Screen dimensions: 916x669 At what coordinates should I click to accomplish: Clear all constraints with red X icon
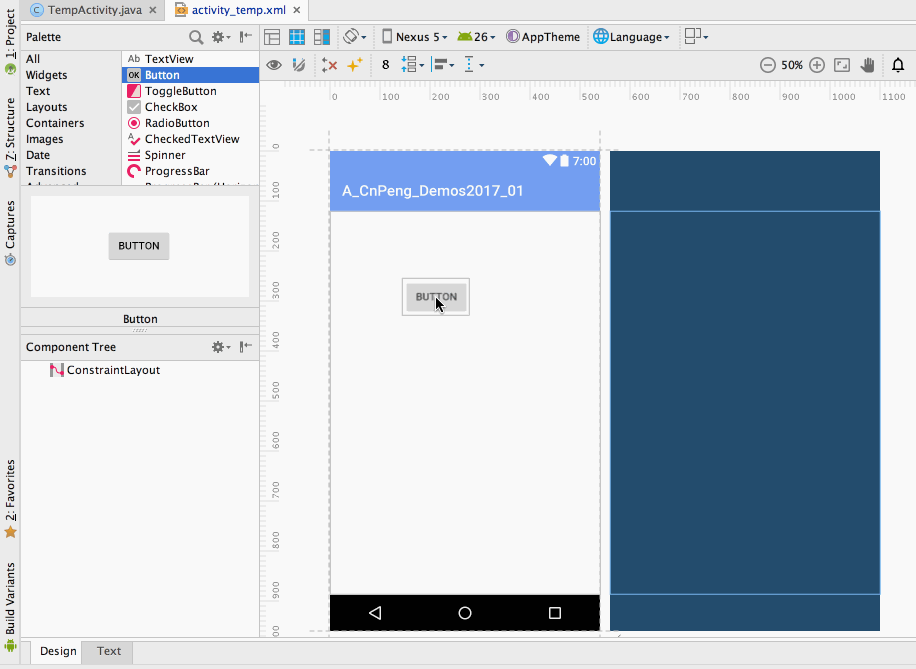tap(329, 64)
